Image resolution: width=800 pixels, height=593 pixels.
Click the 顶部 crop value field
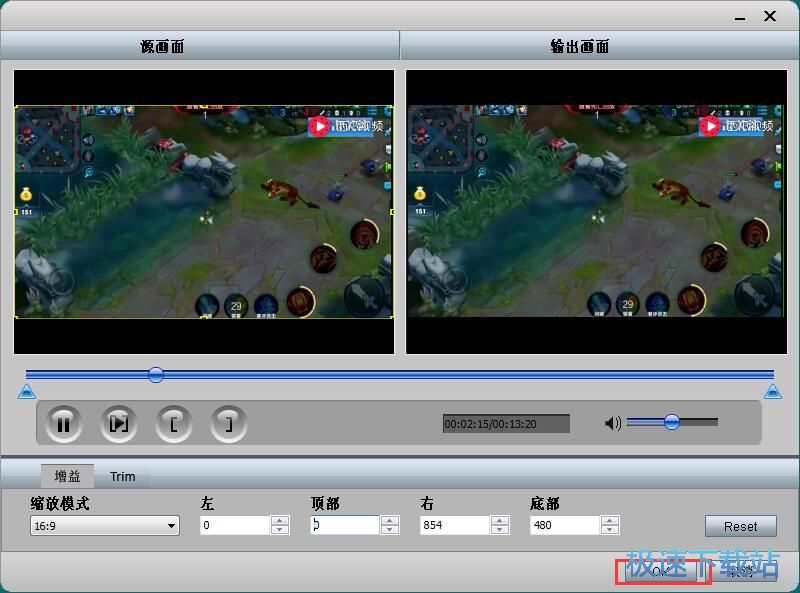(345, 525)
